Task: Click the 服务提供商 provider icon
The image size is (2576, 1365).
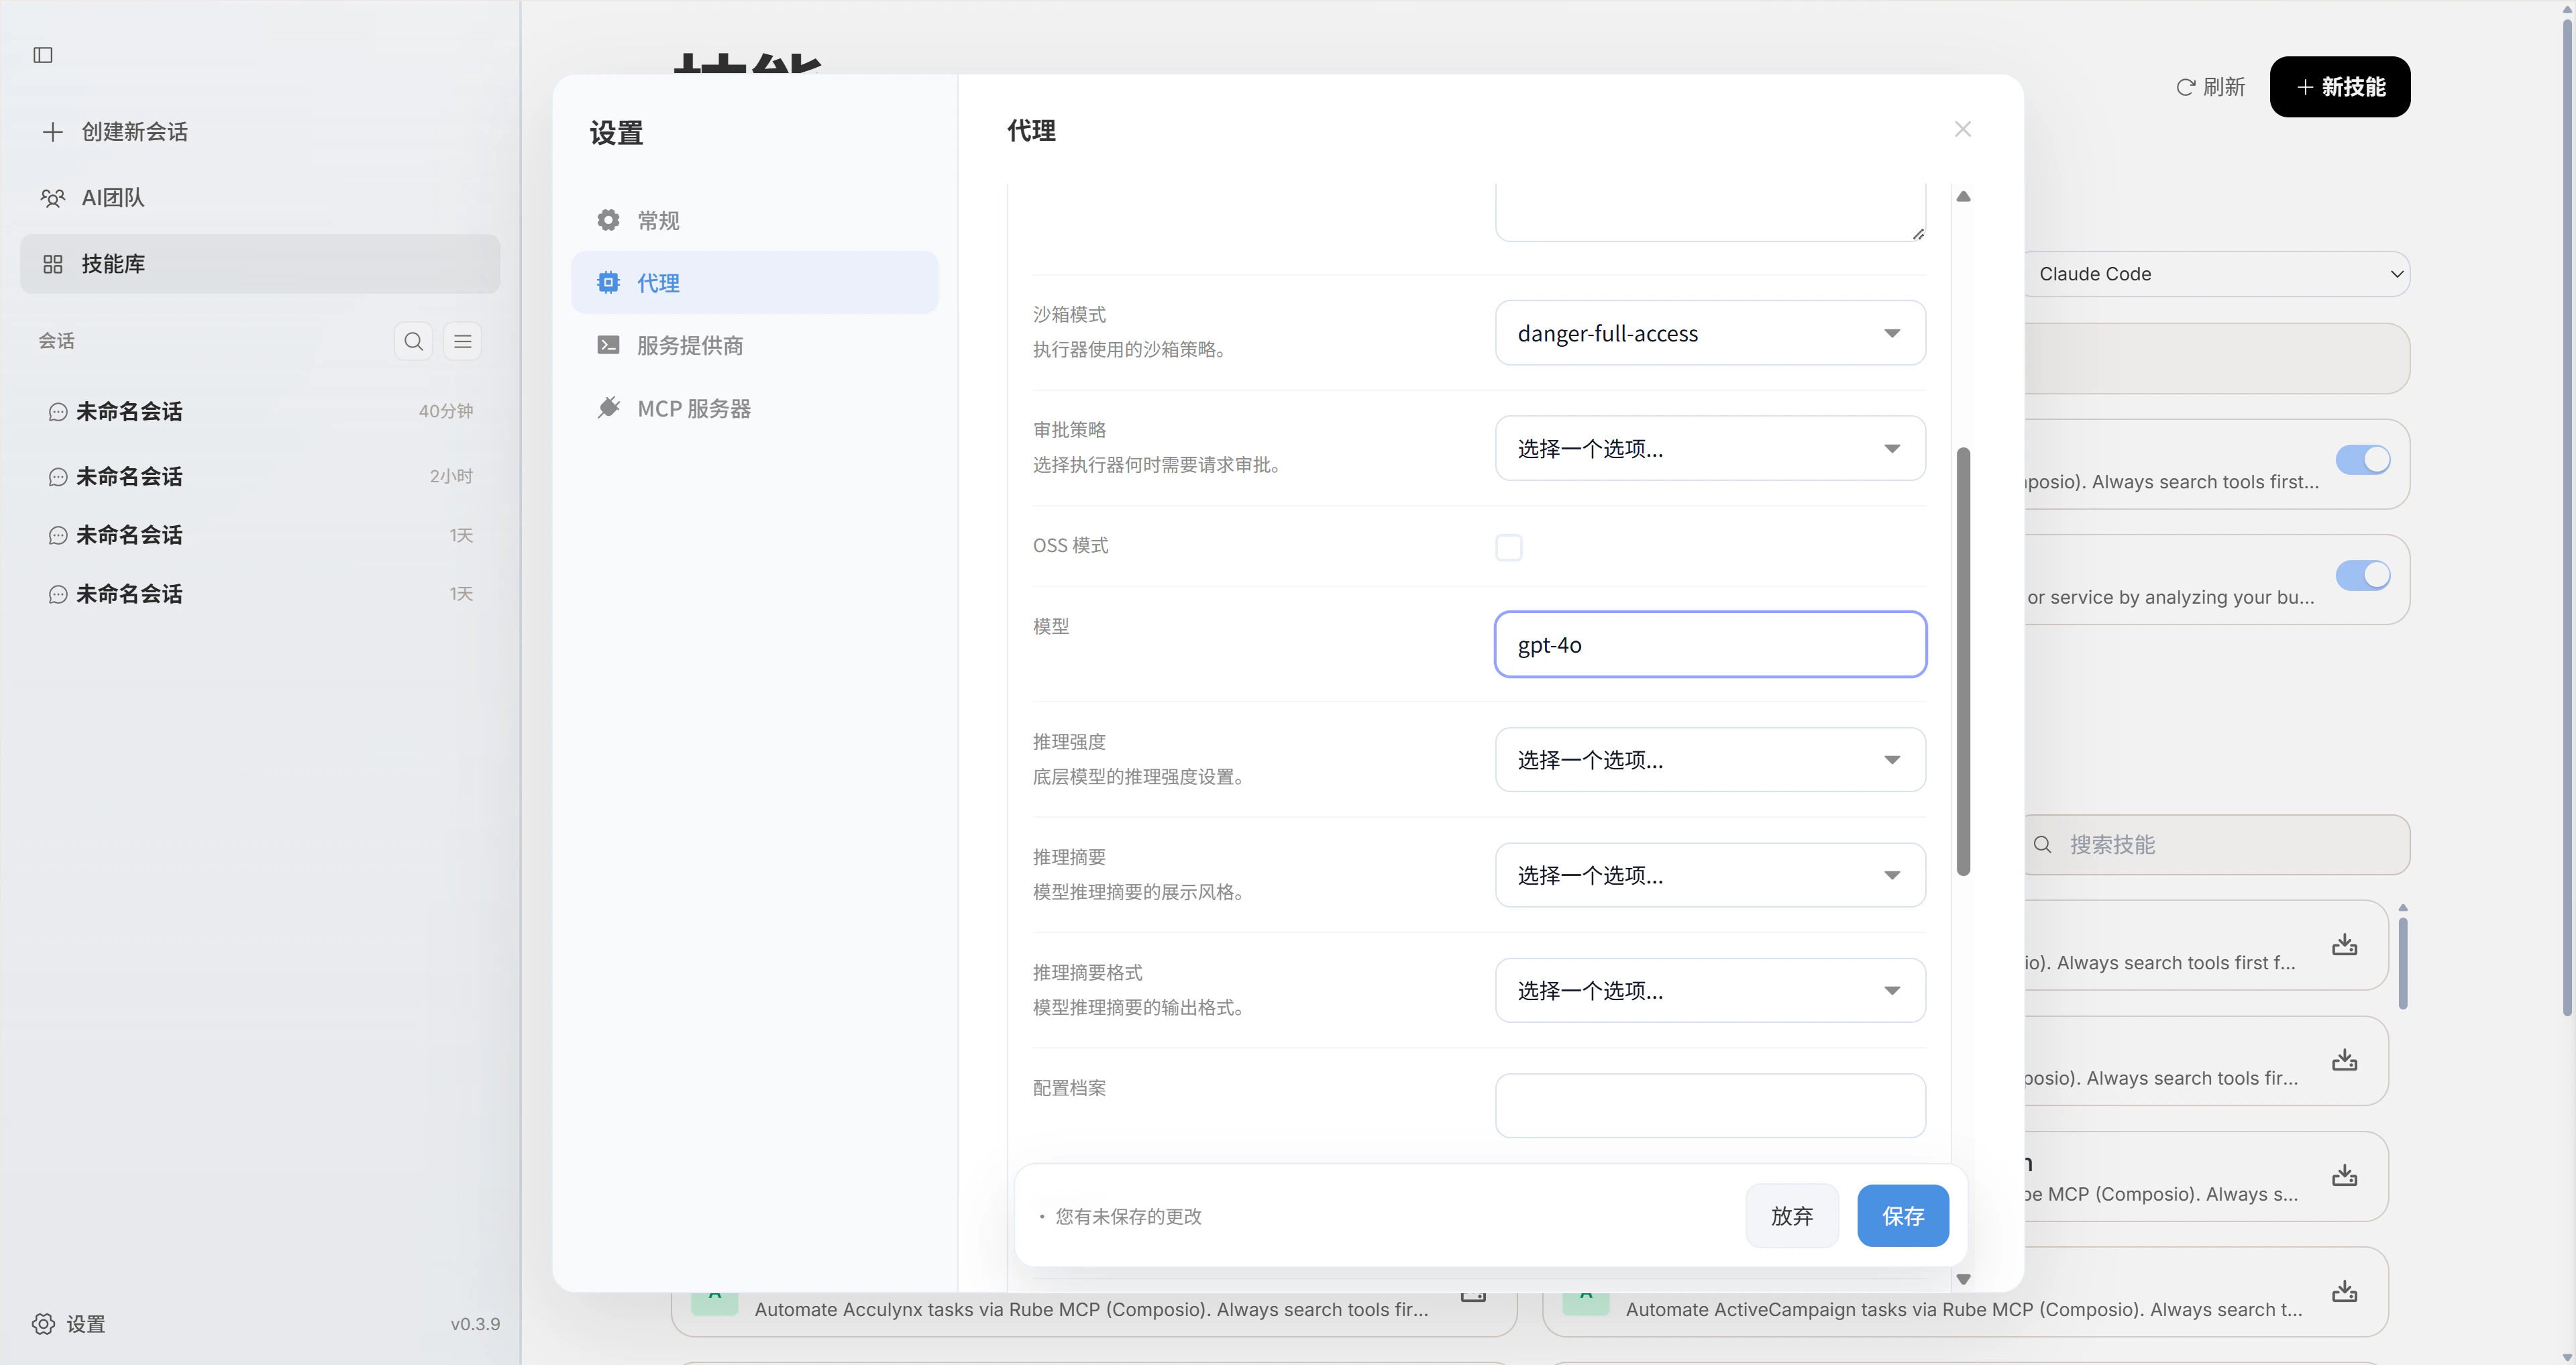Action: (x=608, y=344)
